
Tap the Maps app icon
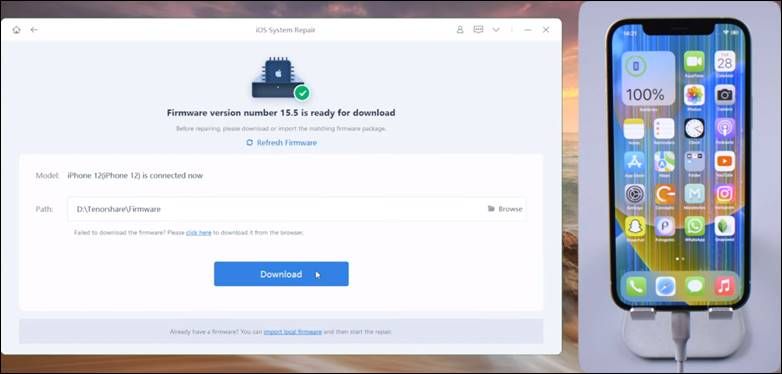click(664, 162)
